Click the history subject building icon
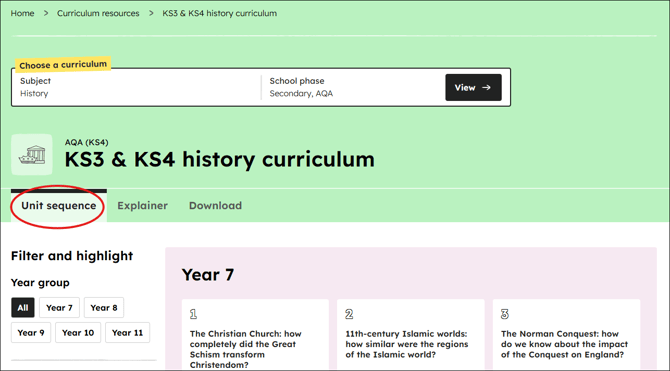Screen dimensions: 670x371 [32, 154]
